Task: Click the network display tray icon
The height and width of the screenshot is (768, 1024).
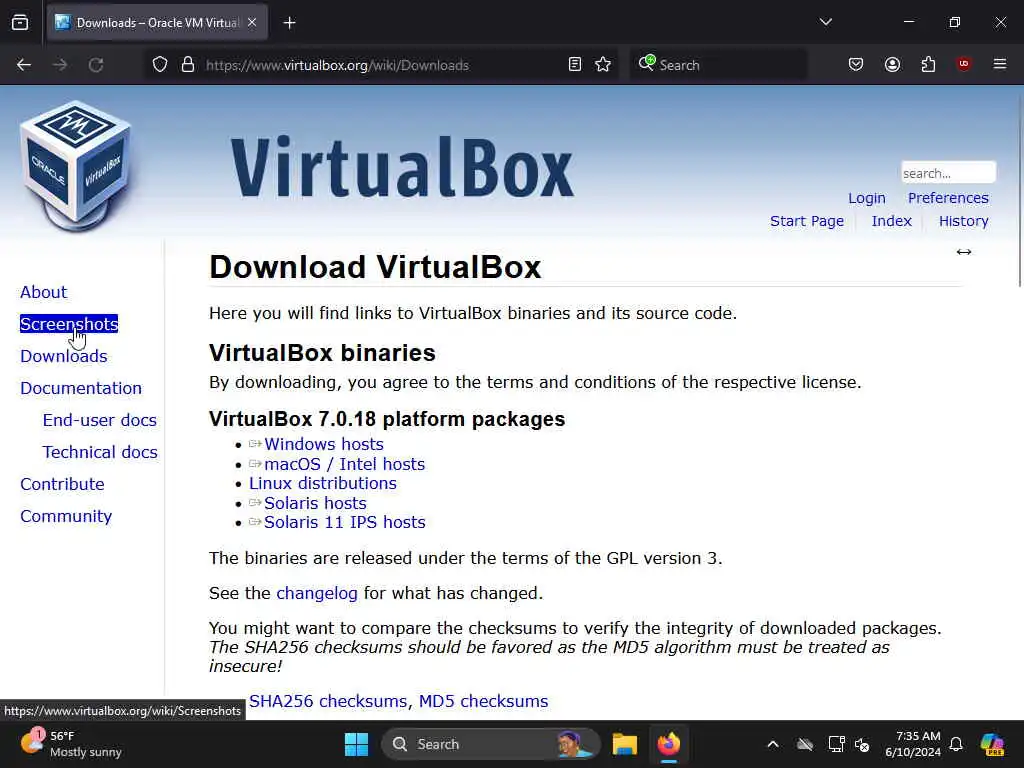Action: [x=835, y=744]
